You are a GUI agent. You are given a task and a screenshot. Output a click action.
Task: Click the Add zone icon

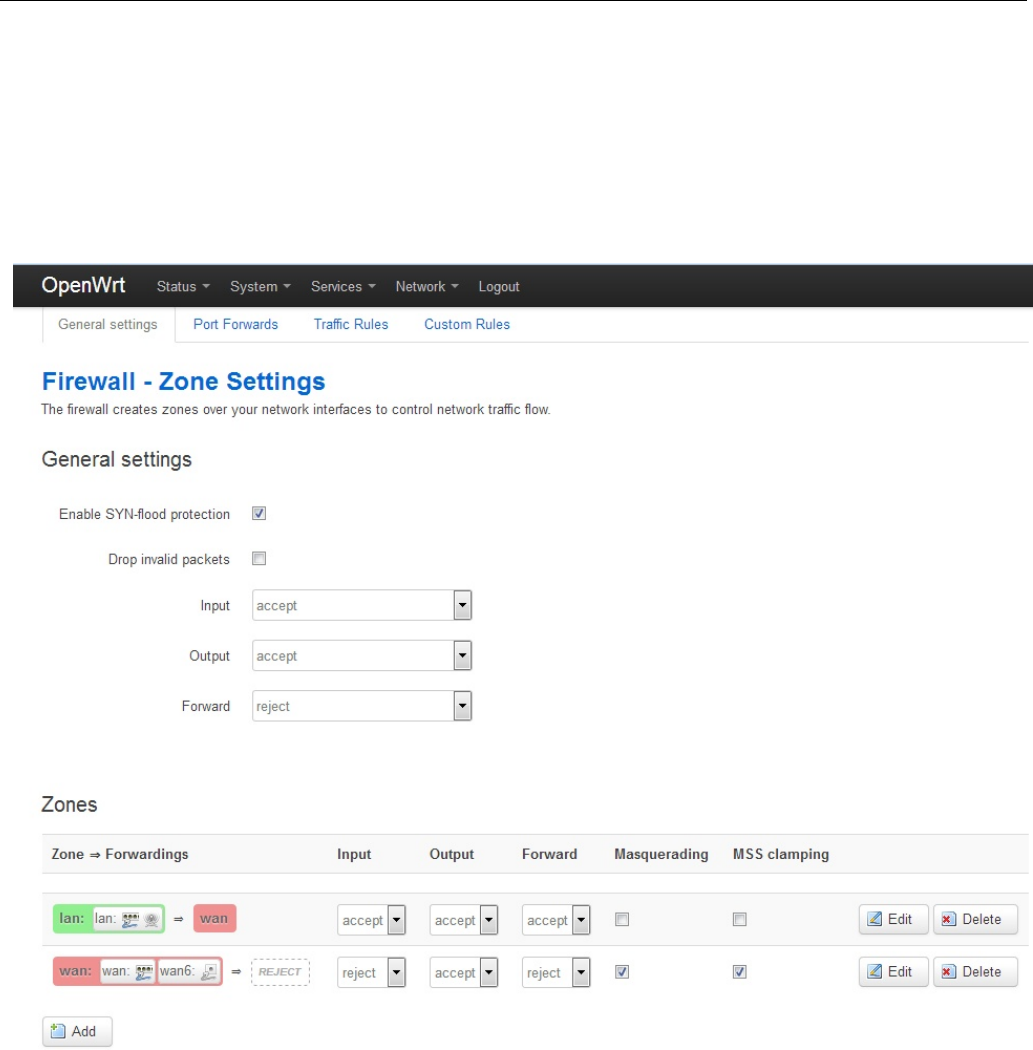(58, 1031)
